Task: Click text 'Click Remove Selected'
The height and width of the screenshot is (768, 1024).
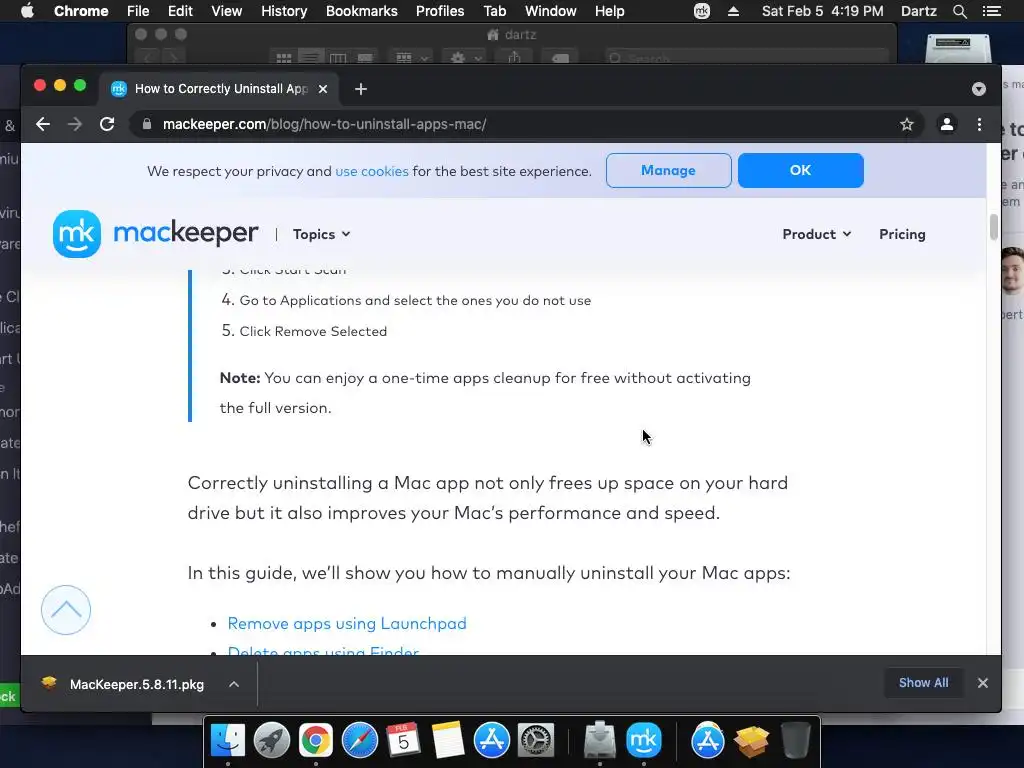Action: pyautogui.click(x=313, y=331)
